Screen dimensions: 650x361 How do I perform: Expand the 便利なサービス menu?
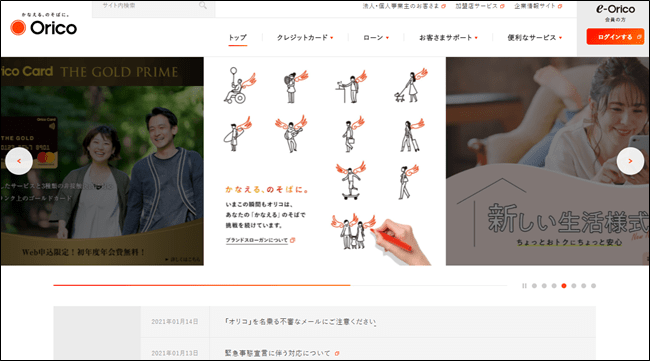(534, 38)
